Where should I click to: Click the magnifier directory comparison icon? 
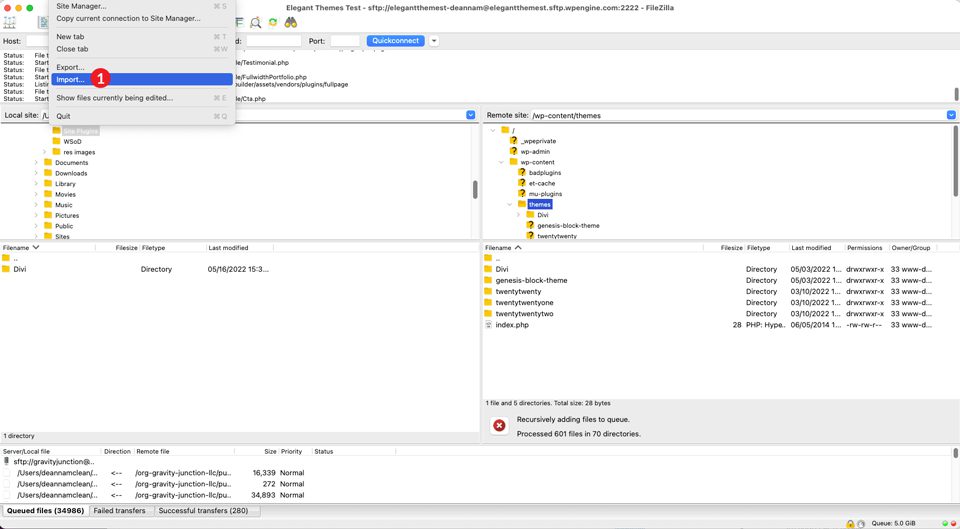tap(256, 23)
